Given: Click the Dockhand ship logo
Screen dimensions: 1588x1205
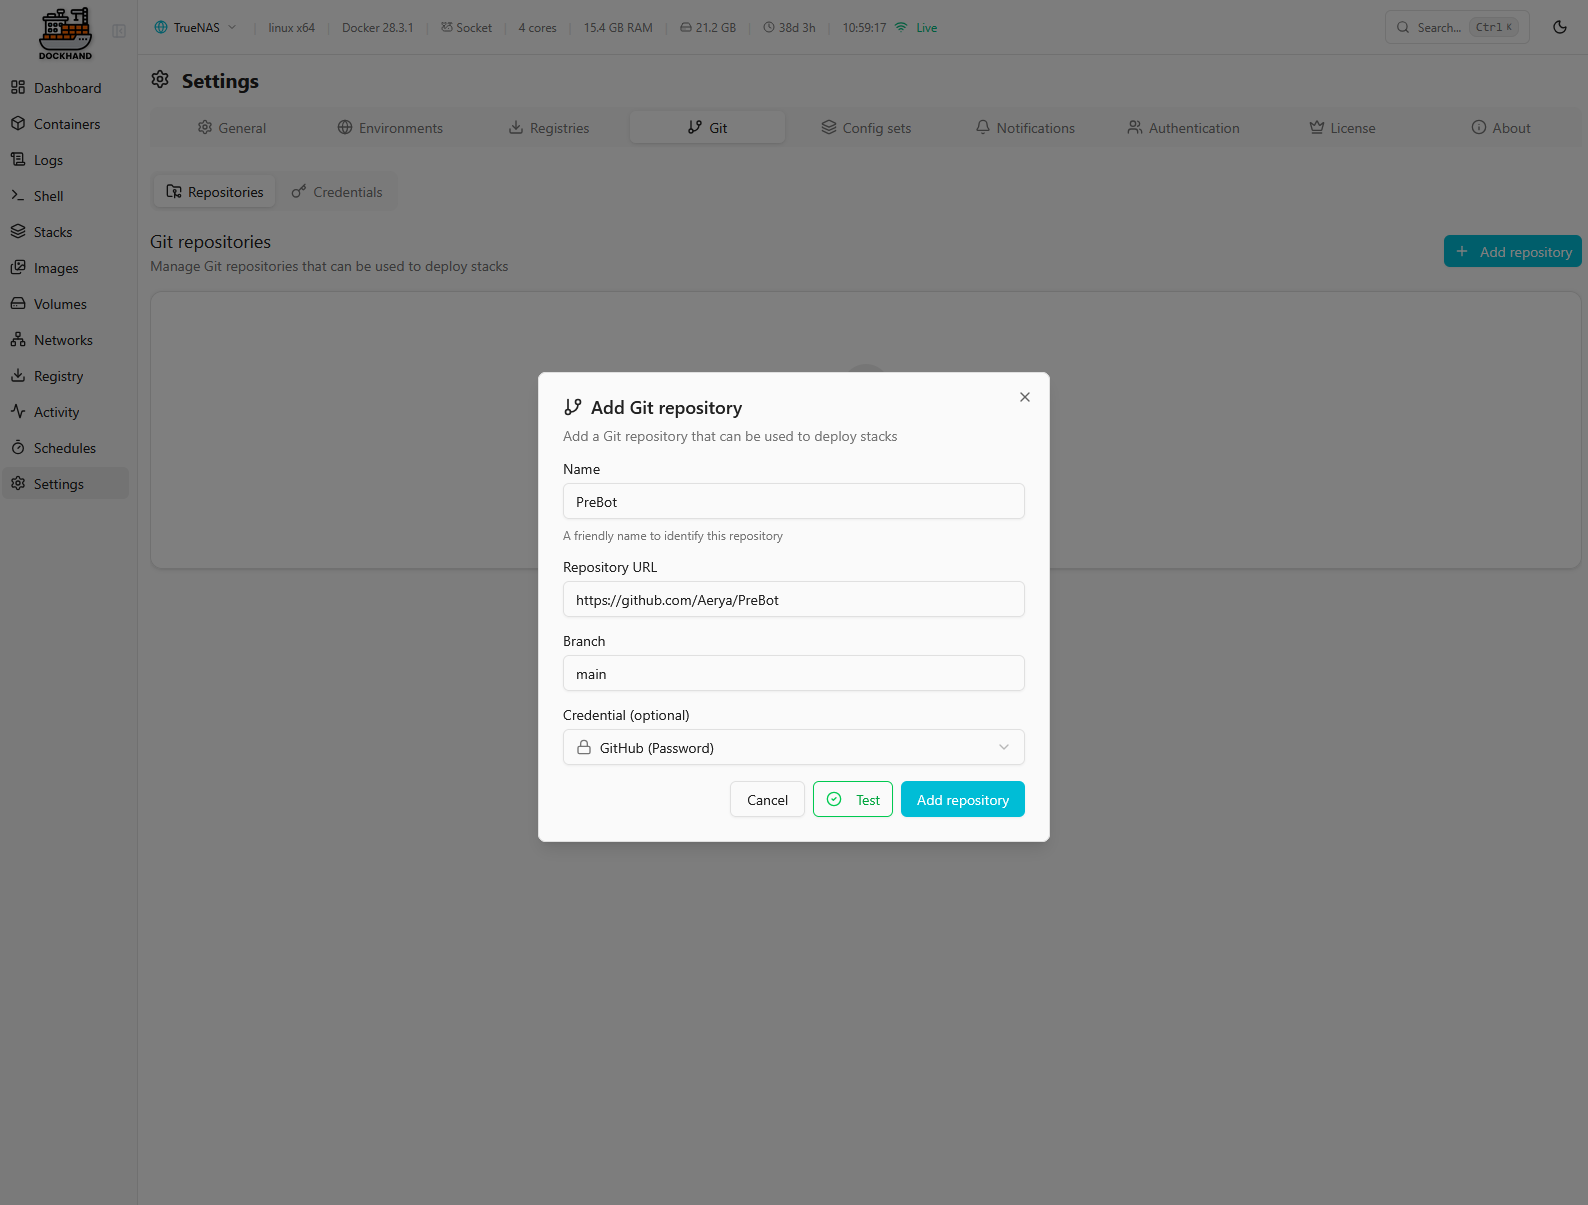Looking at the screenshot, I should [65, 32].
